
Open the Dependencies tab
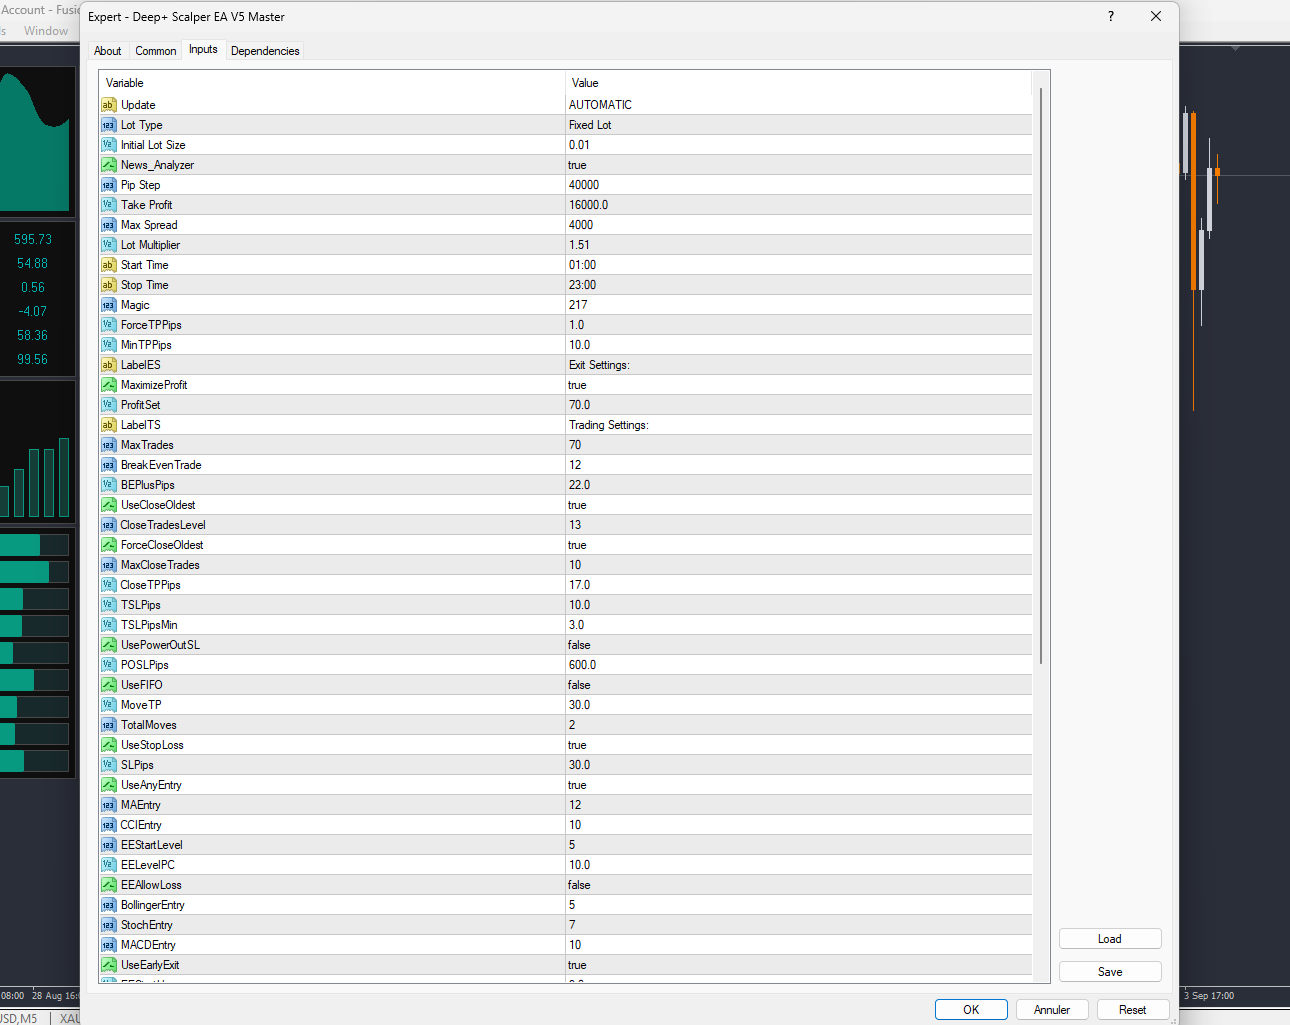[265, 51]
